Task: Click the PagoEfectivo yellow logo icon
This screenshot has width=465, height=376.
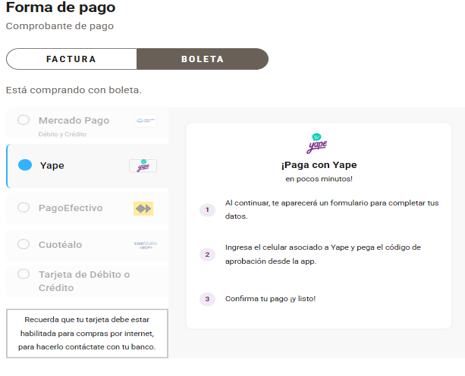Action: [x=143, y=209]
